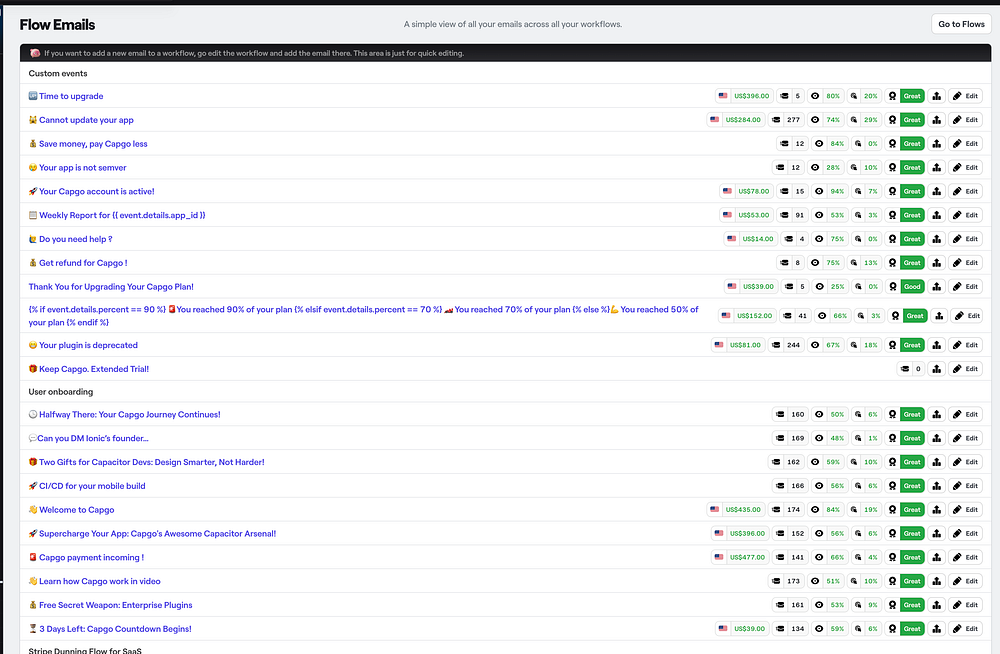Screen dimensions: 1000x654
Task: Click the 'Good' rating badge on Thank You row
Action: point(912,287)
